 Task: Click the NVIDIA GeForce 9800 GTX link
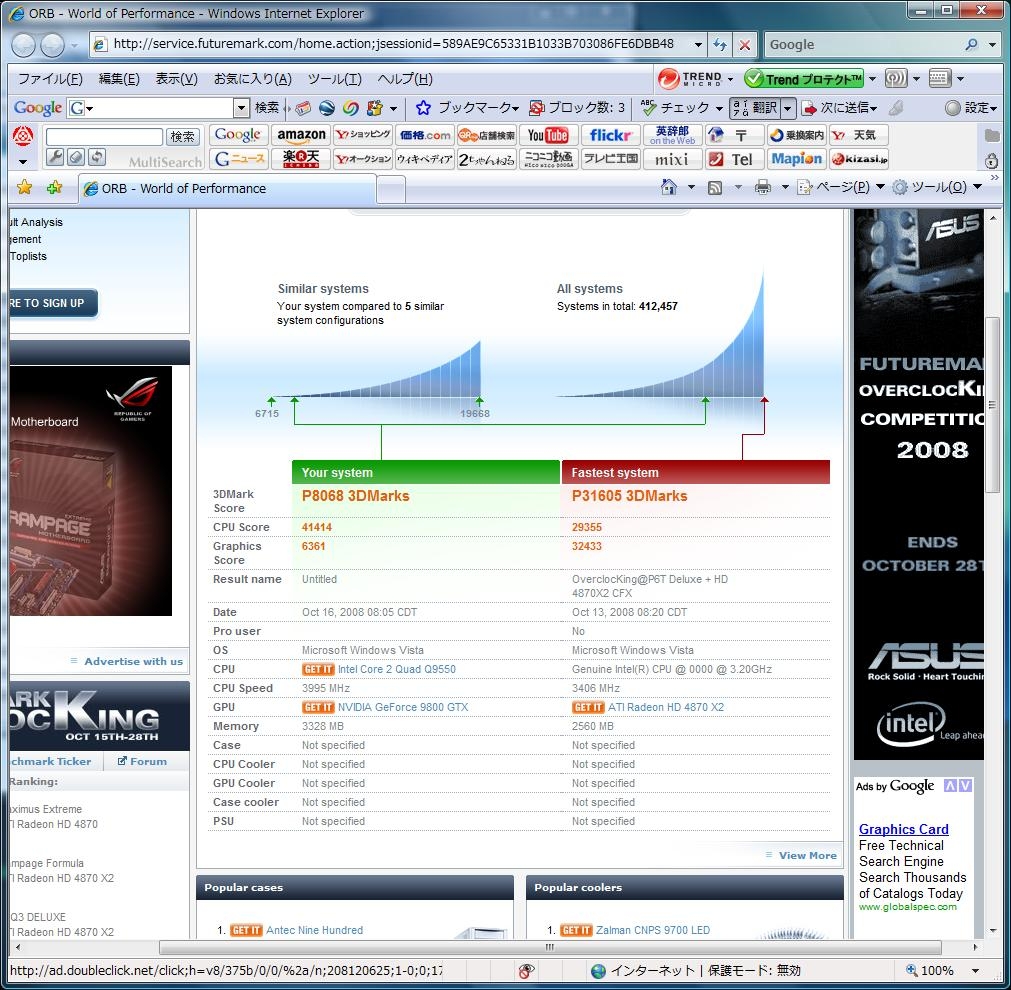coord(403,707)
